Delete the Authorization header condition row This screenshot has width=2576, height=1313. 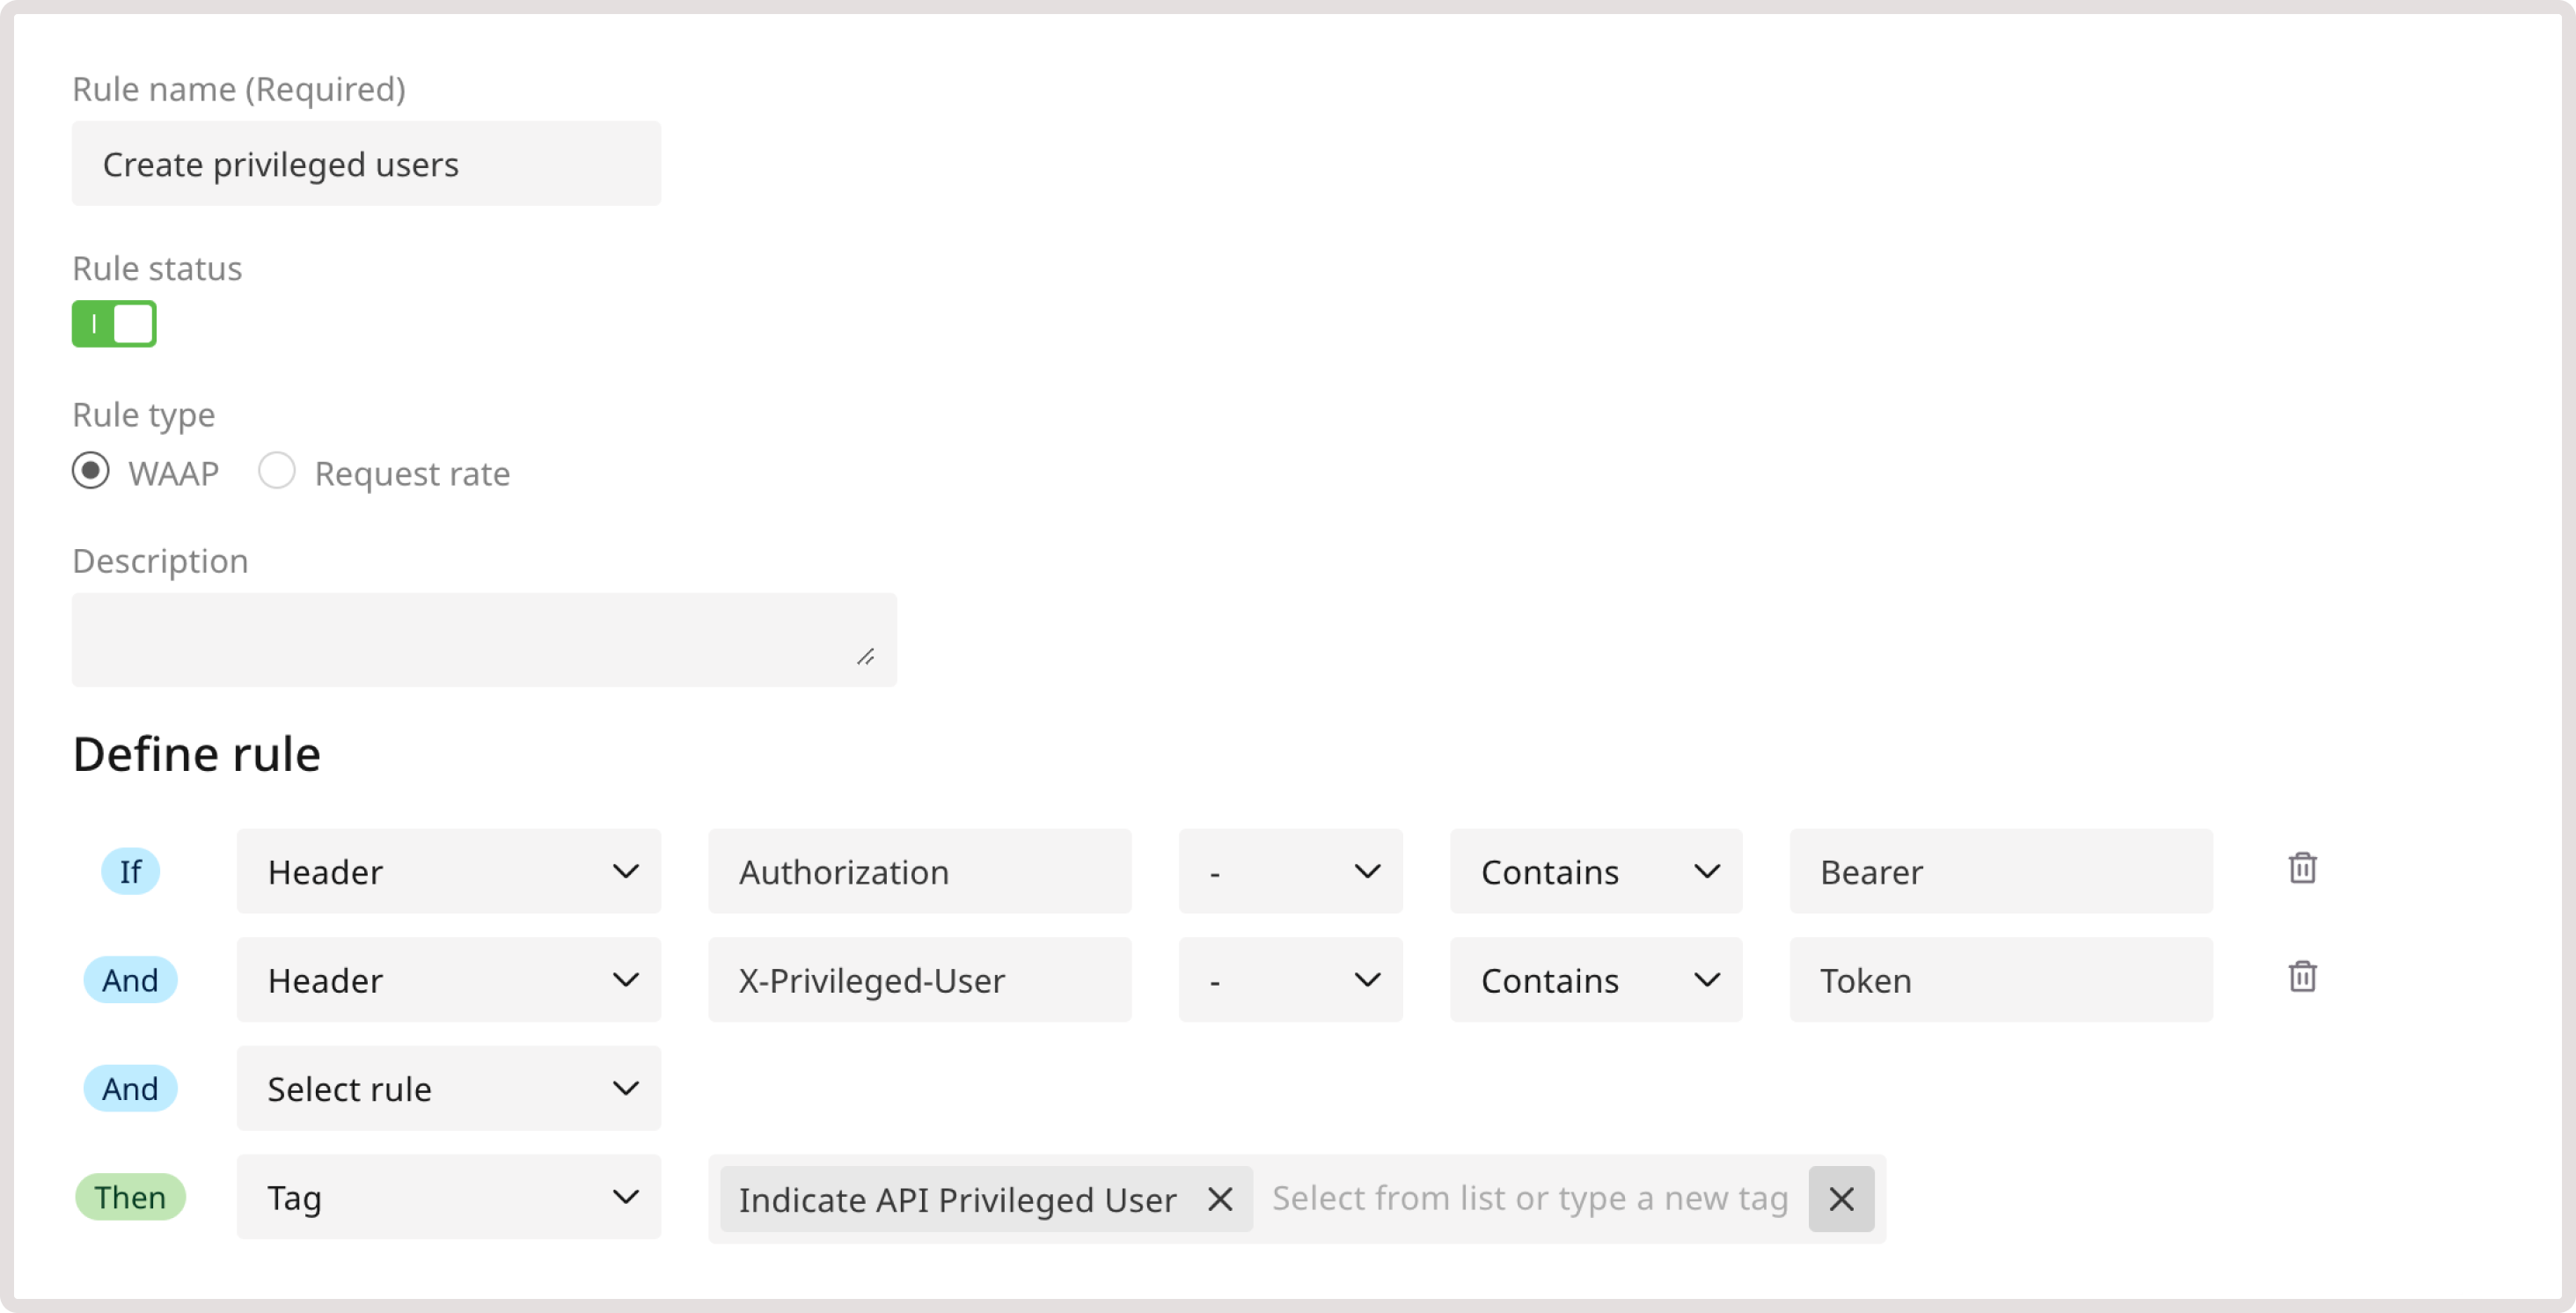click(2303, 869)
